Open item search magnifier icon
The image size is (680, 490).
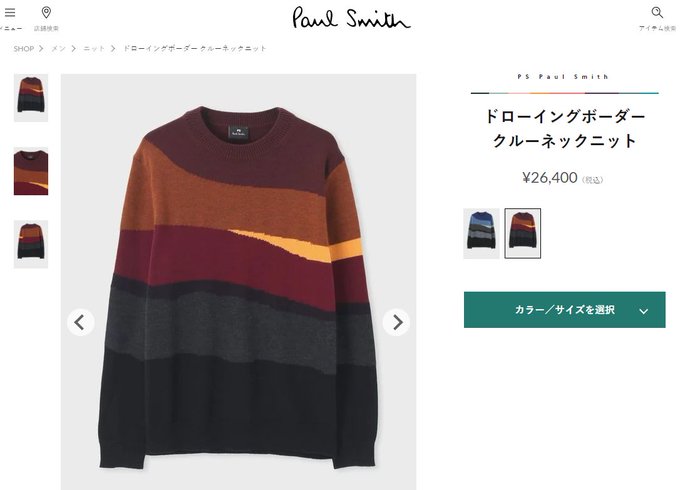coord(657,13)
